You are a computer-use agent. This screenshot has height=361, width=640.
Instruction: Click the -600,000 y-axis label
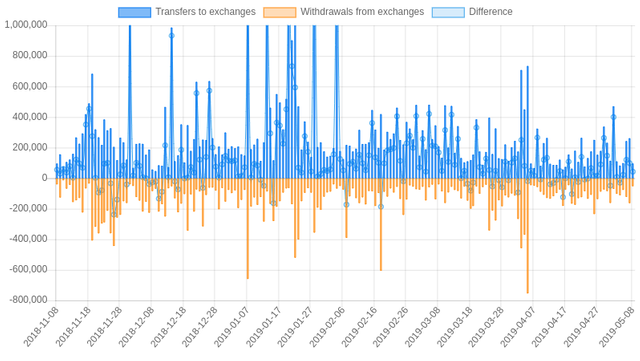tap(29, 270)
